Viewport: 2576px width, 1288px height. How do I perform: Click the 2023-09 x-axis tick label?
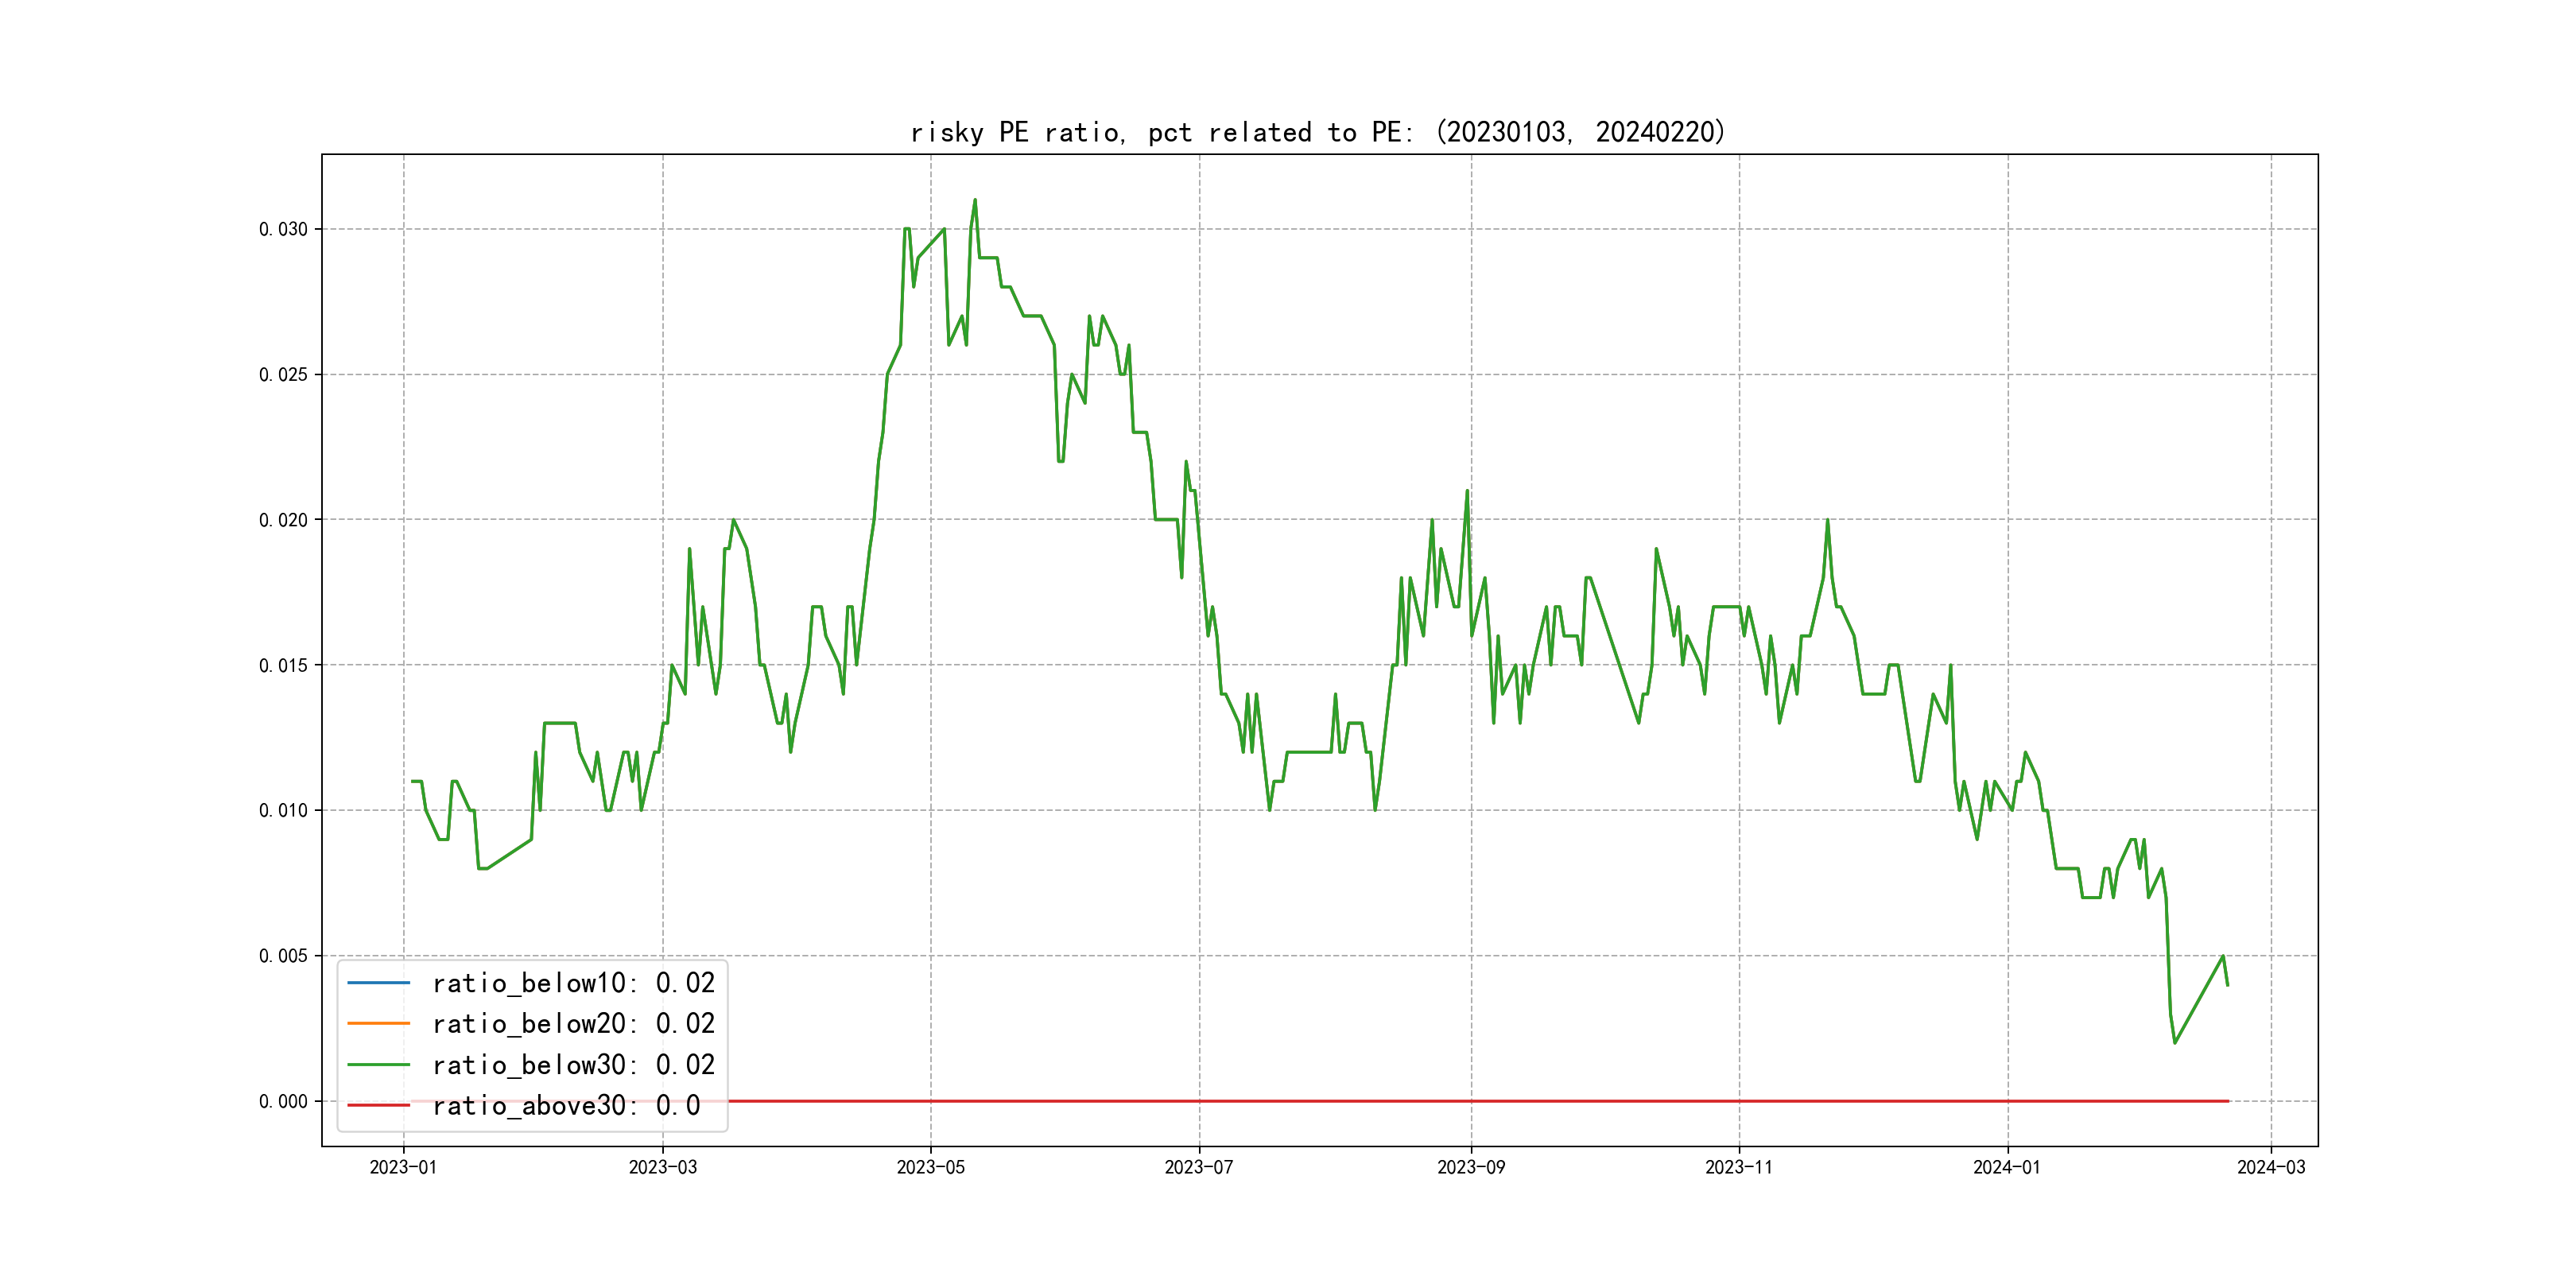coord(1470,1167)
